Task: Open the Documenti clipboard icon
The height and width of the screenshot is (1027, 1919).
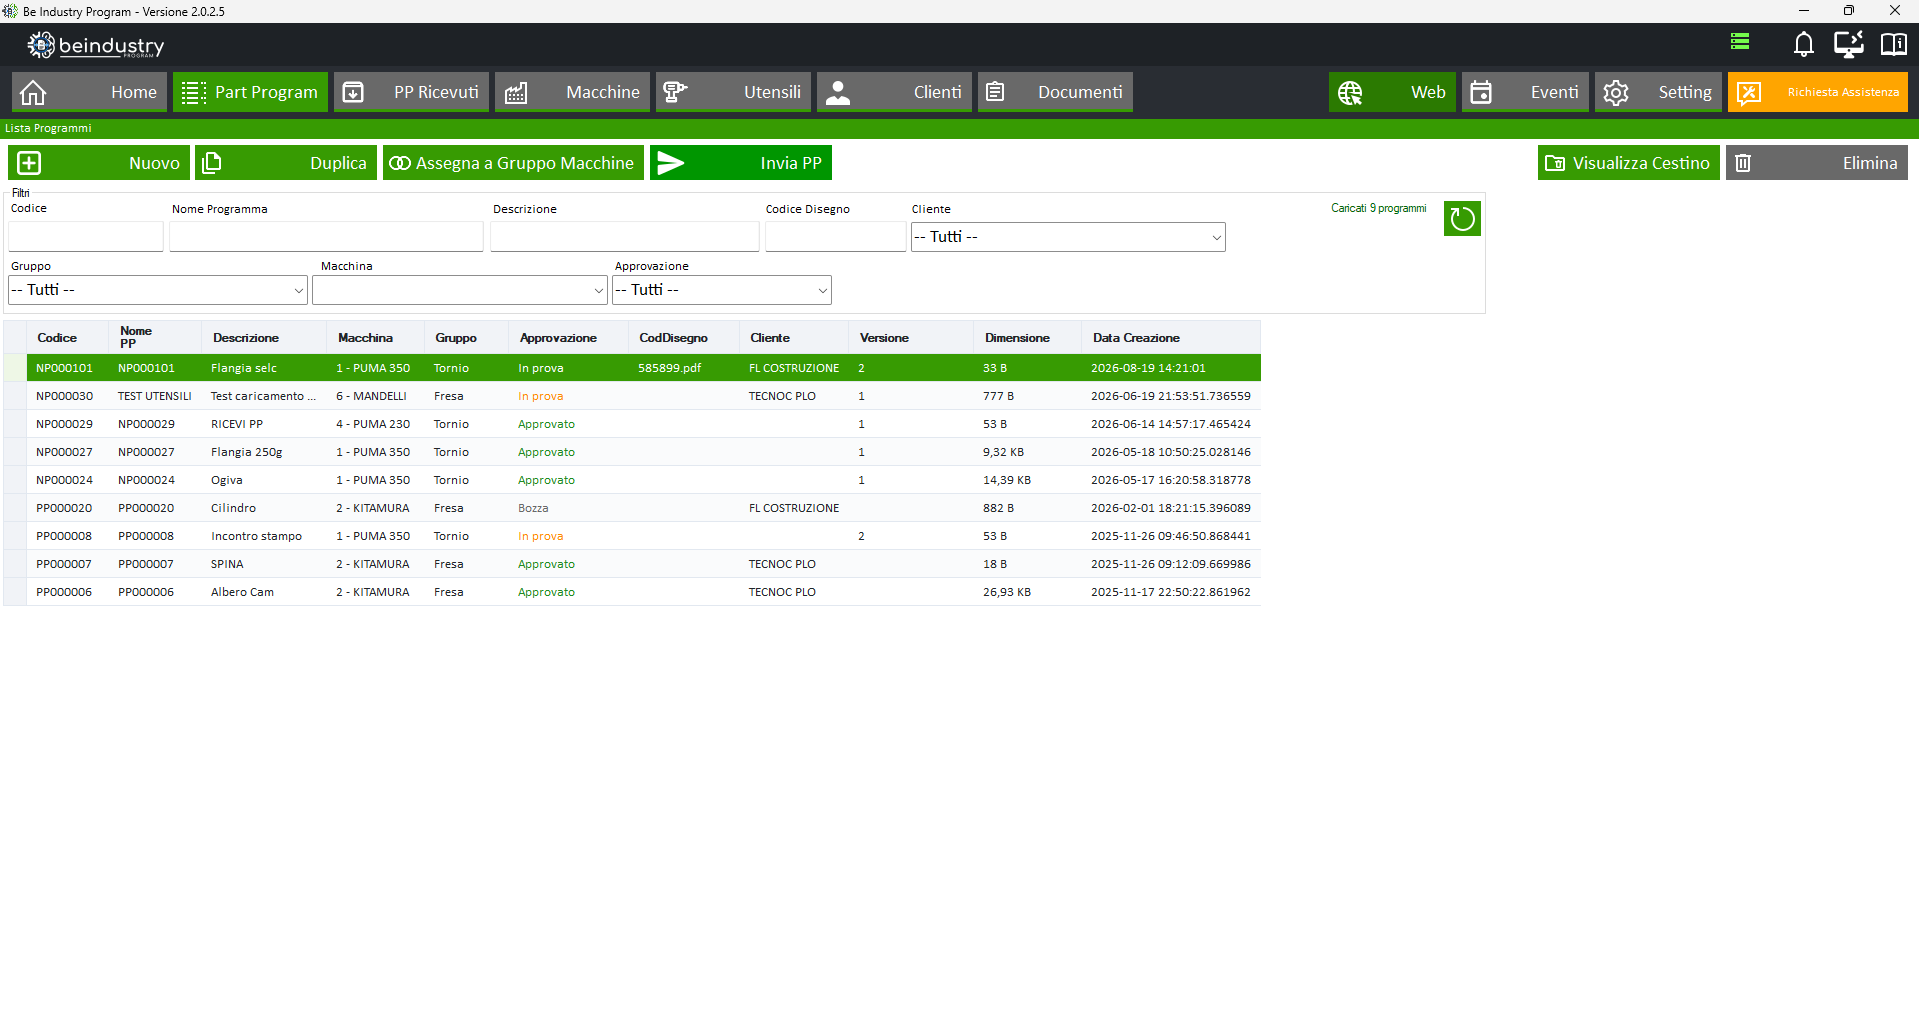Action: pos(995,93)
